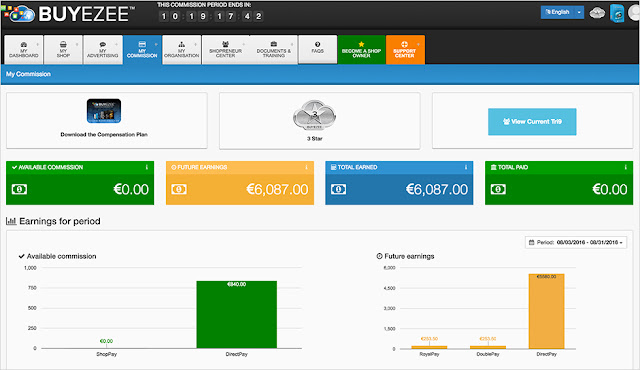Download the Compensation Plan thumbnail

tap(104, 111)
